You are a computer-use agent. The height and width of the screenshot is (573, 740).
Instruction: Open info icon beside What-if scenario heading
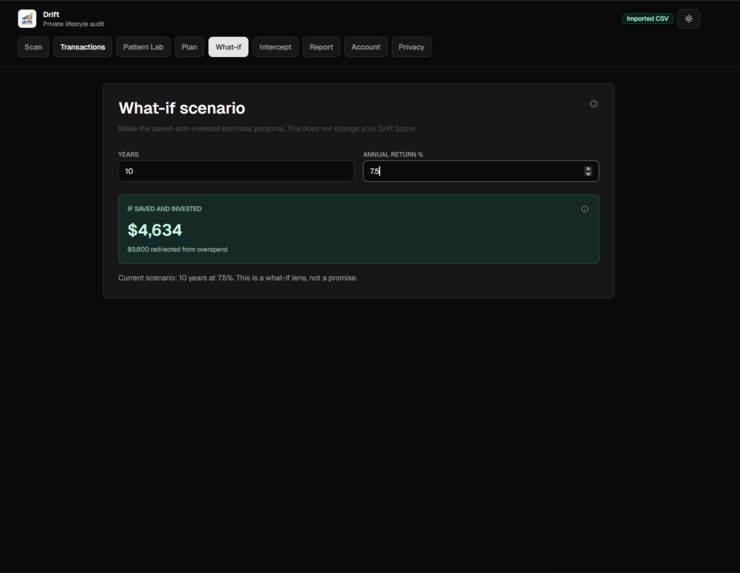pyautogui.click(x=594, y=104)
